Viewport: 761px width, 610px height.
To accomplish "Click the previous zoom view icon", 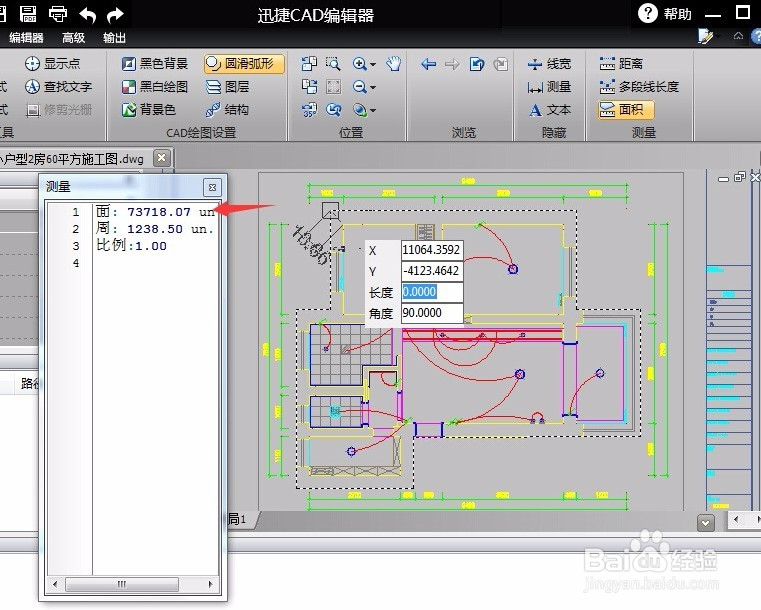I will tap(333, 110).
